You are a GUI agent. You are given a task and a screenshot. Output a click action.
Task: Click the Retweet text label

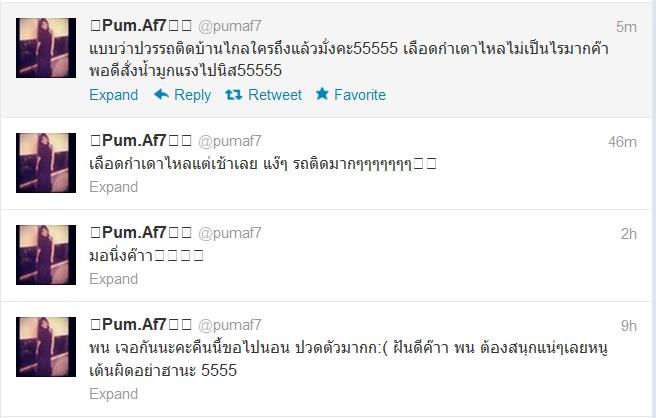275,95
